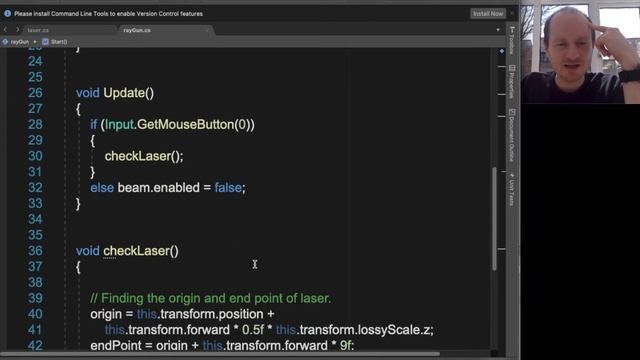Click the '0.5f' value on line 41
Viewport: 640px width, 360px height.
[x=253, y=330]
